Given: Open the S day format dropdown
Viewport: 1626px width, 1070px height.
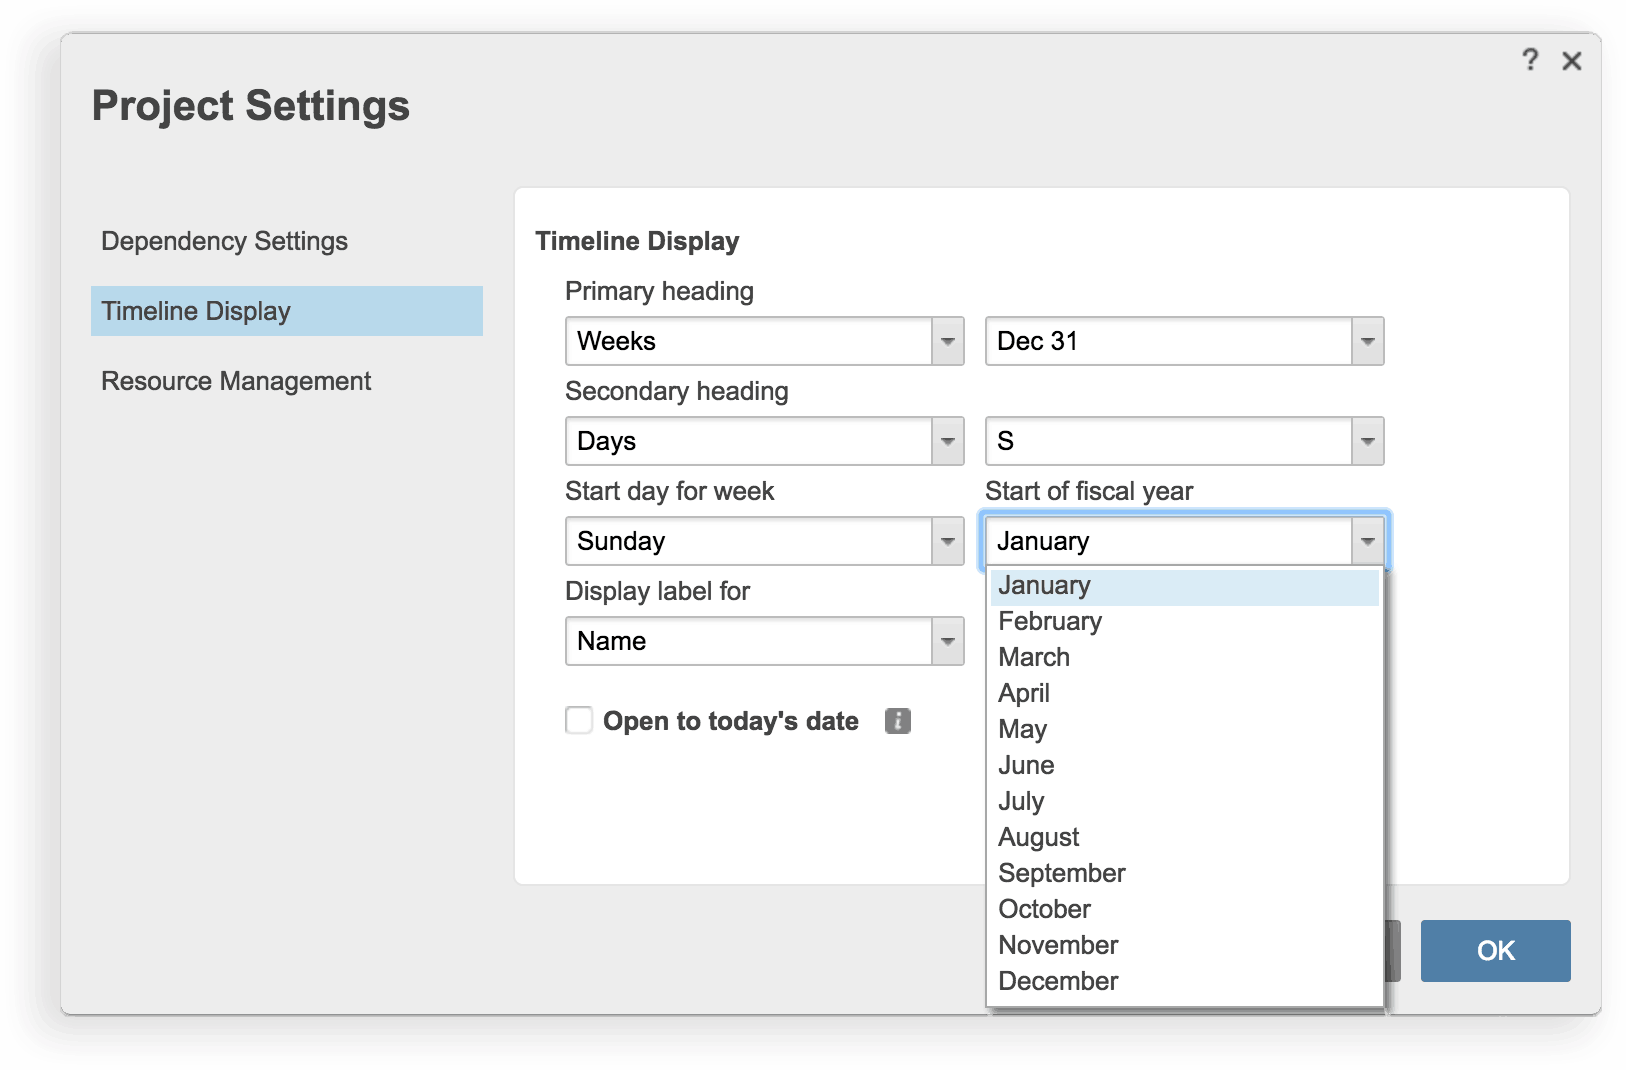Looking at the screenshot, I should pos(1367,441).
